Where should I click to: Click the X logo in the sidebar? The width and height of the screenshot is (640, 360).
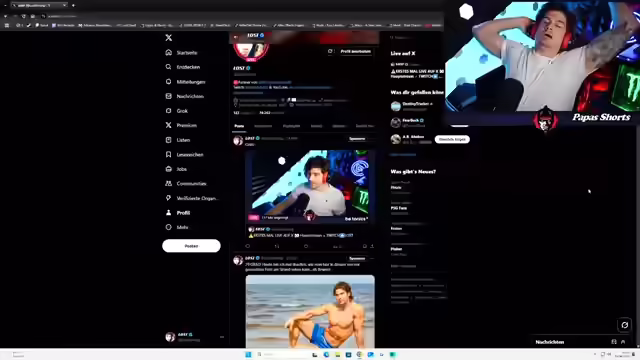[169, 38]
